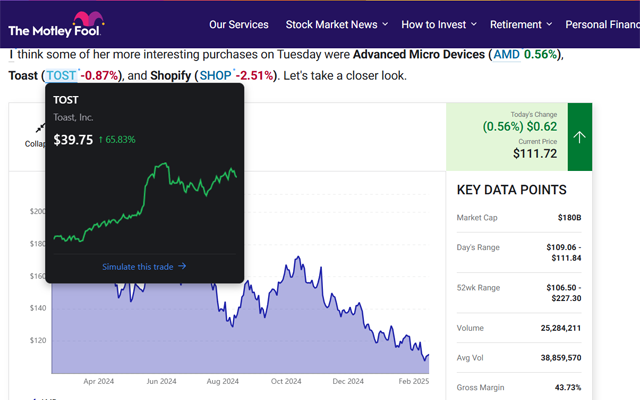Screen dimensions: 640x400
Task: Open Personal Finance menu item
Action: pos(602,24)
